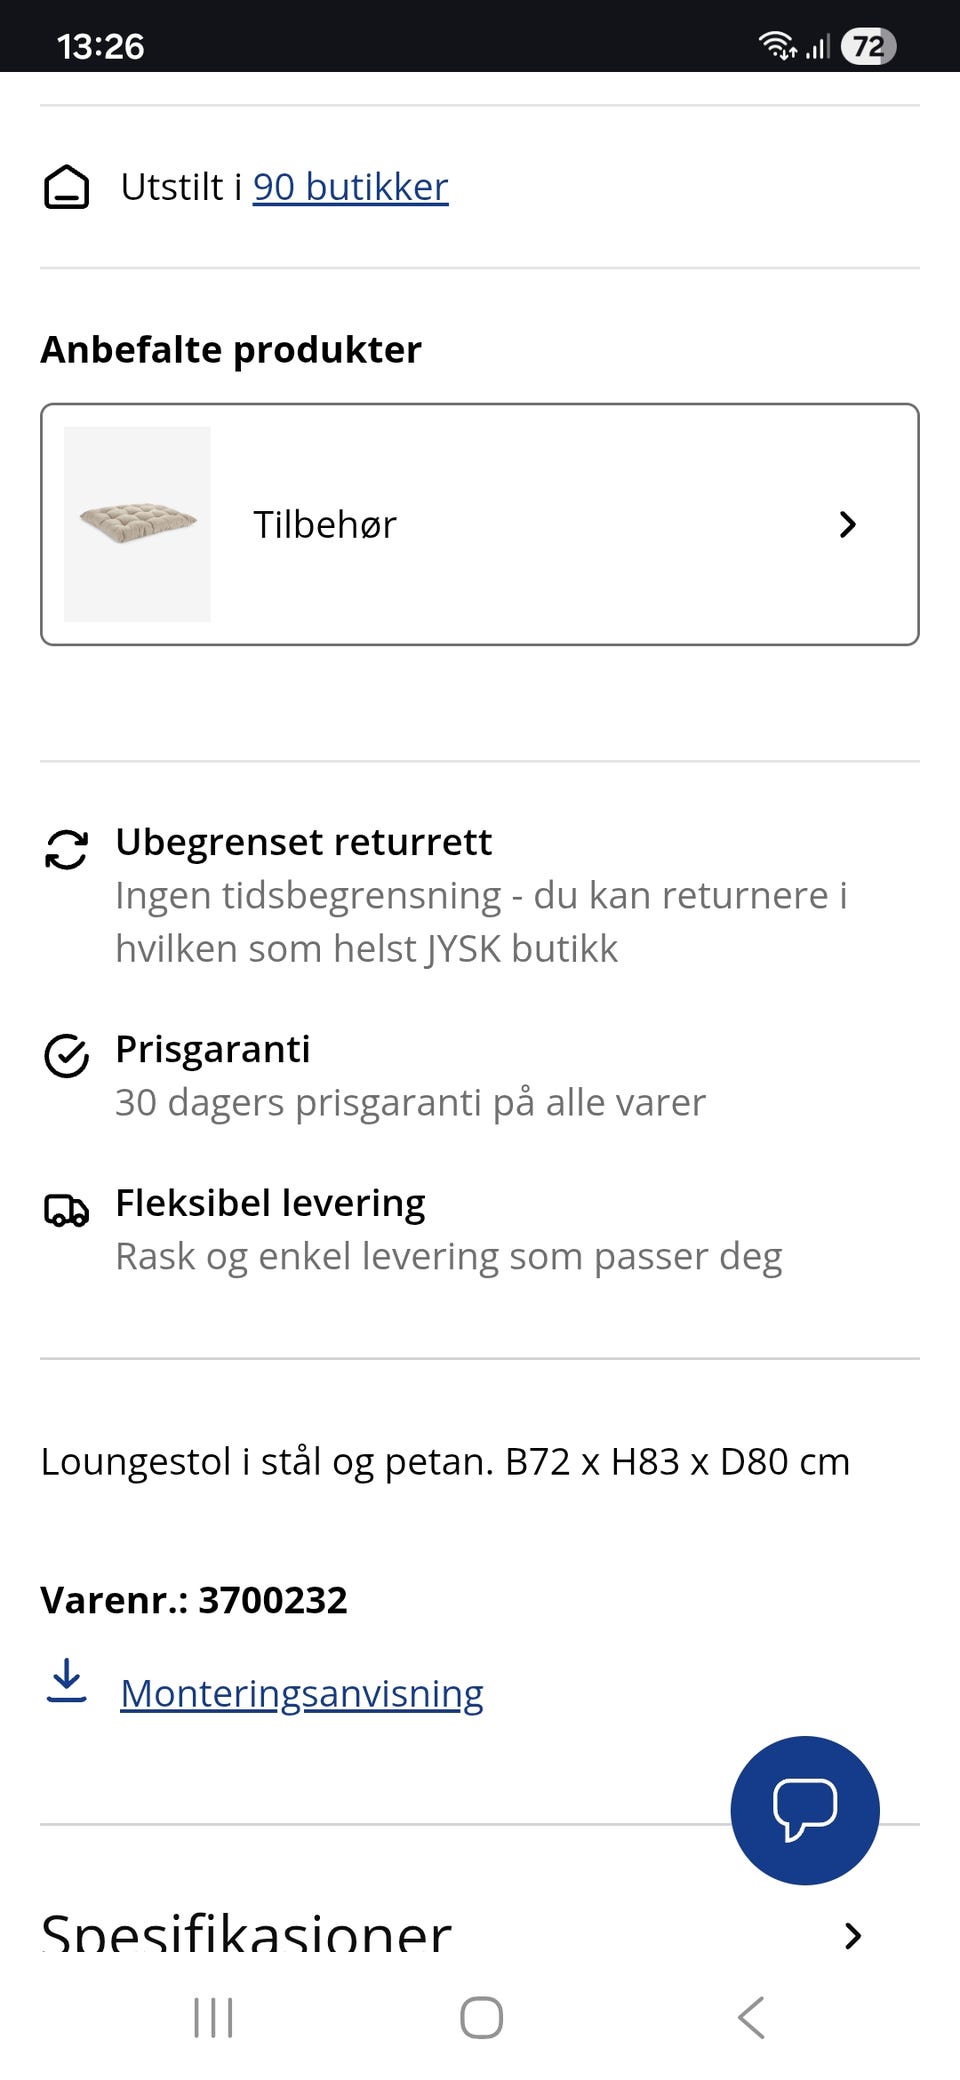Tap the store house icon beside Utstilt
Screen dimensions: 960x2080
pos(67,187)
